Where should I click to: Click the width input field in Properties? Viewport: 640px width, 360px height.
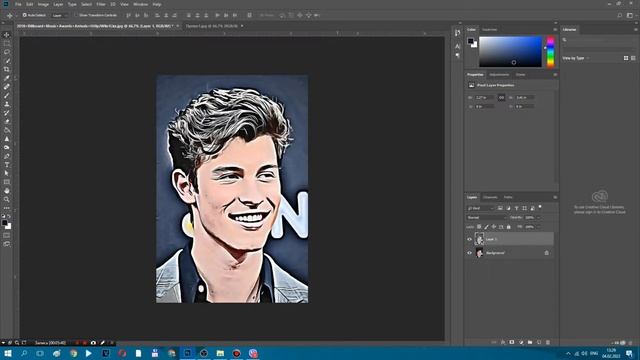click(484, 98)
